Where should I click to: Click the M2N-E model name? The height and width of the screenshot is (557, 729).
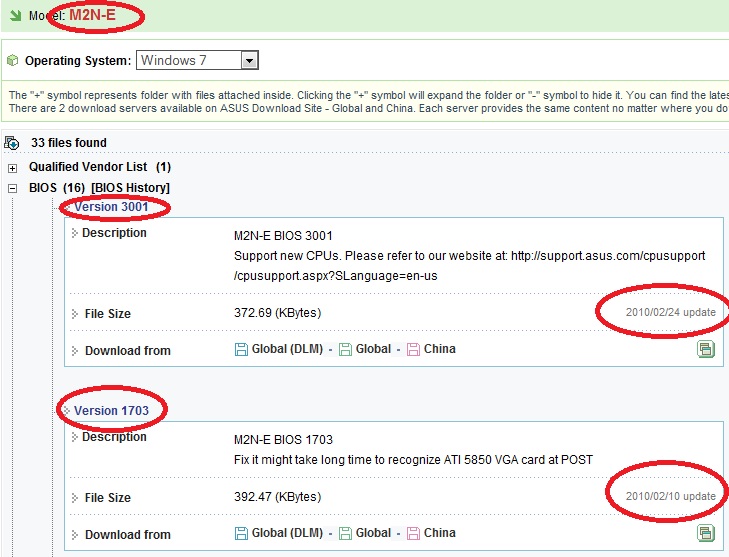click(x=92, y=15)
